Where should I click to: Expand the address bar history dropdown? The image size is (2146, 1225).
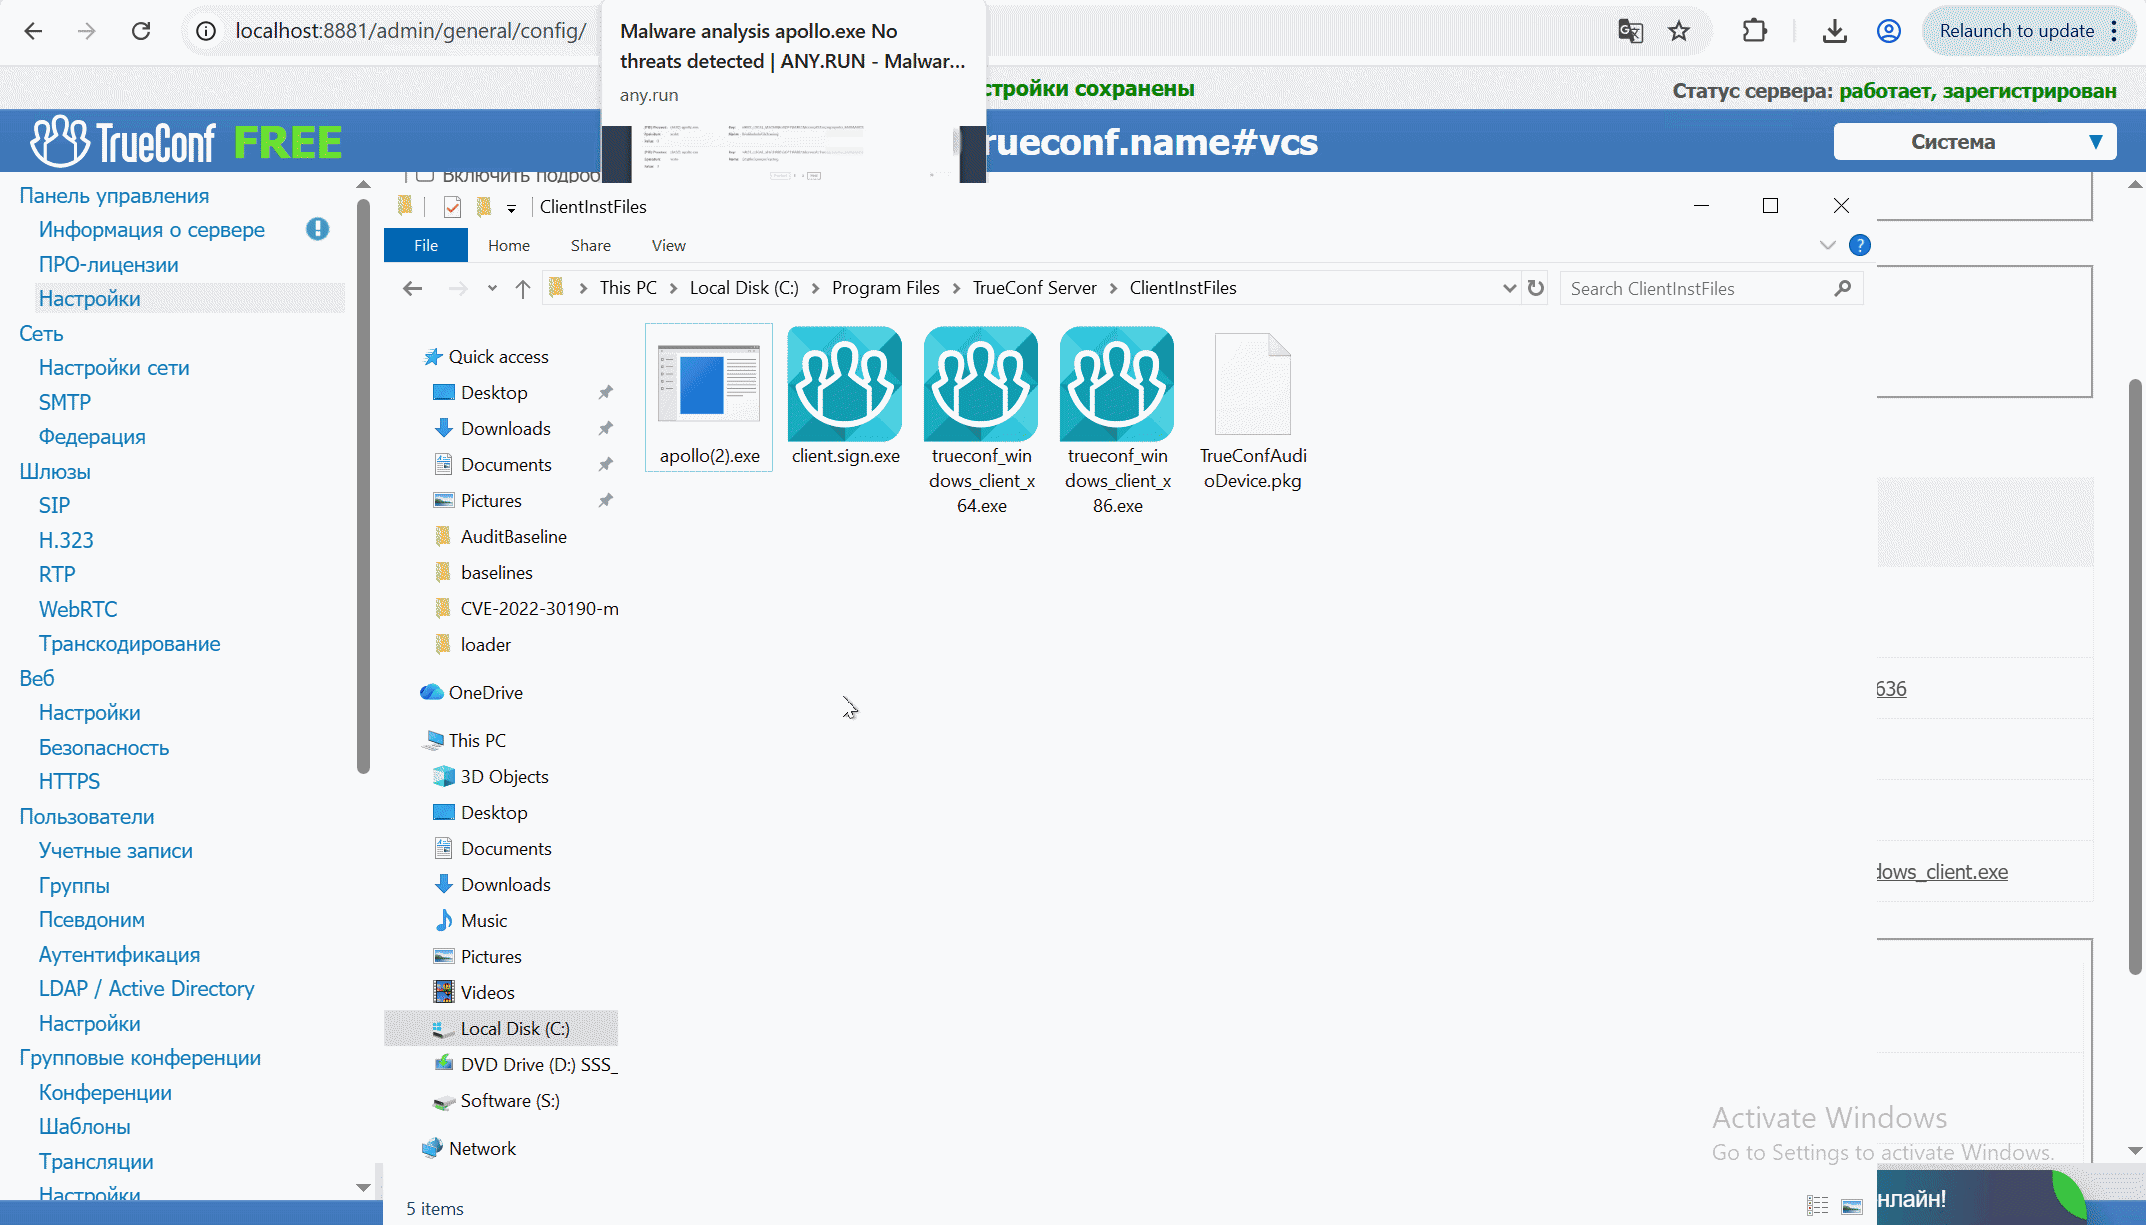pos(1509,288)
